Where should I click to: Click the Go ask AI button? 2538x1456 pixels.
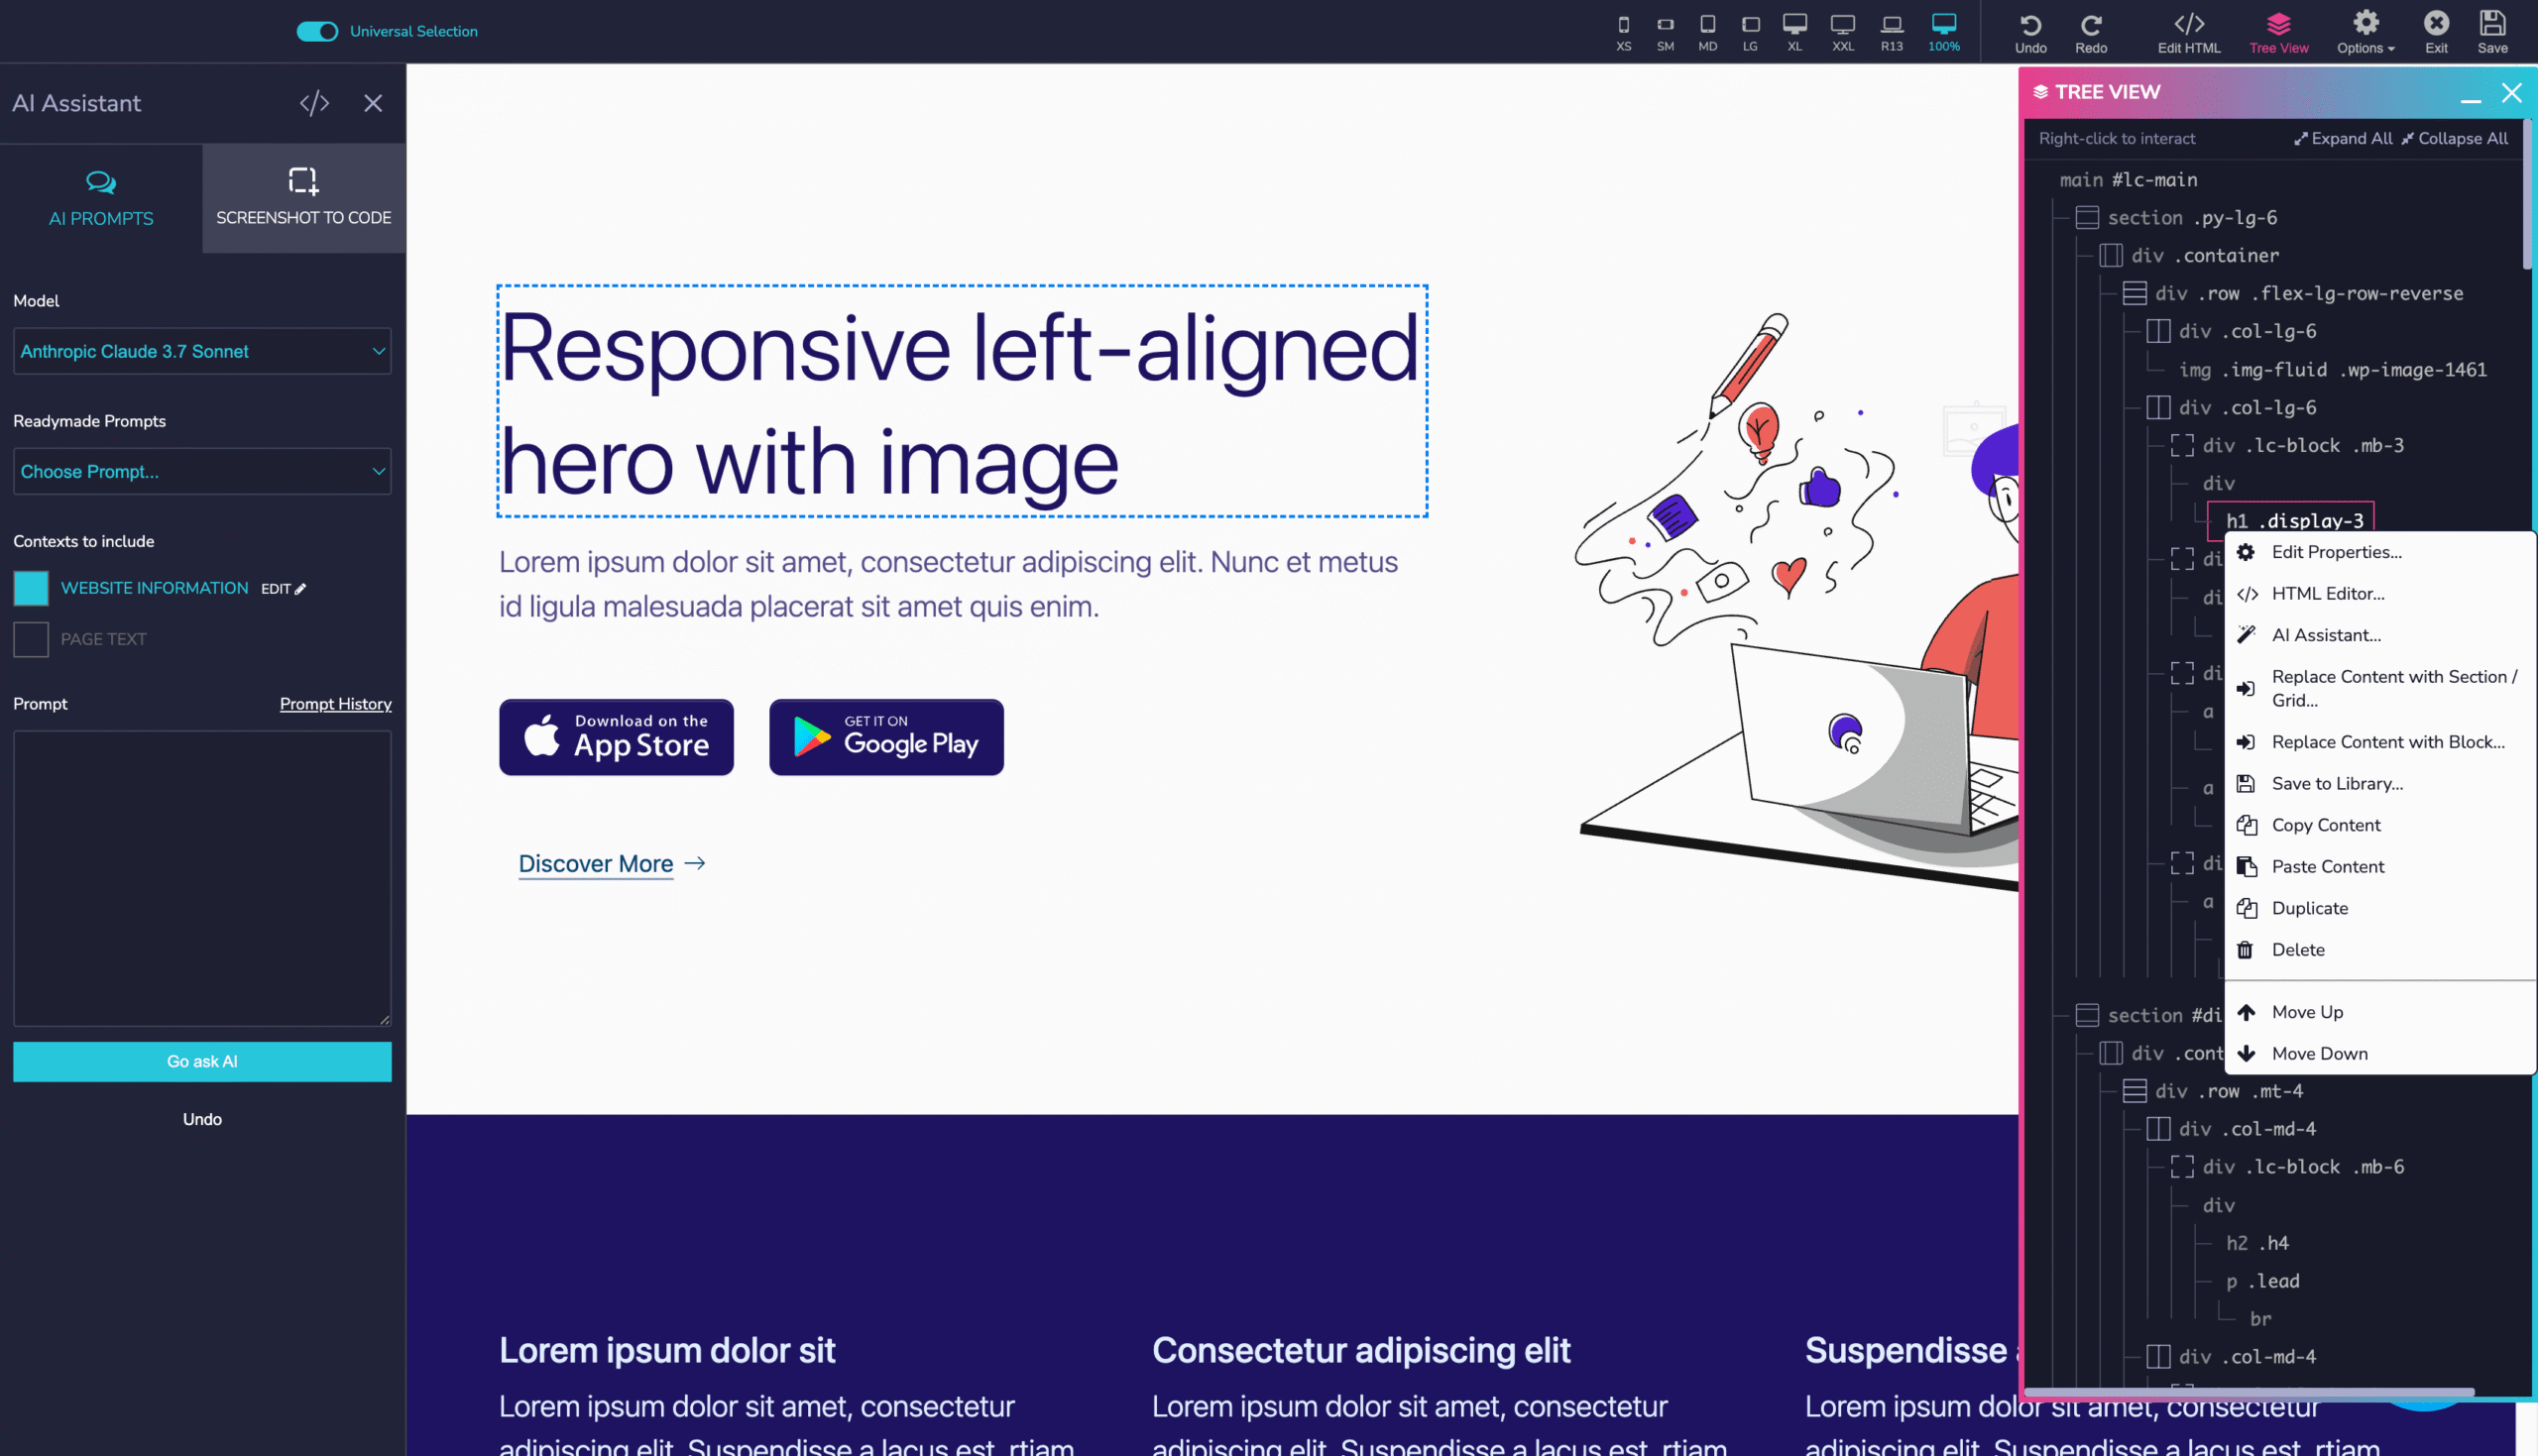tap(202, 1061)
